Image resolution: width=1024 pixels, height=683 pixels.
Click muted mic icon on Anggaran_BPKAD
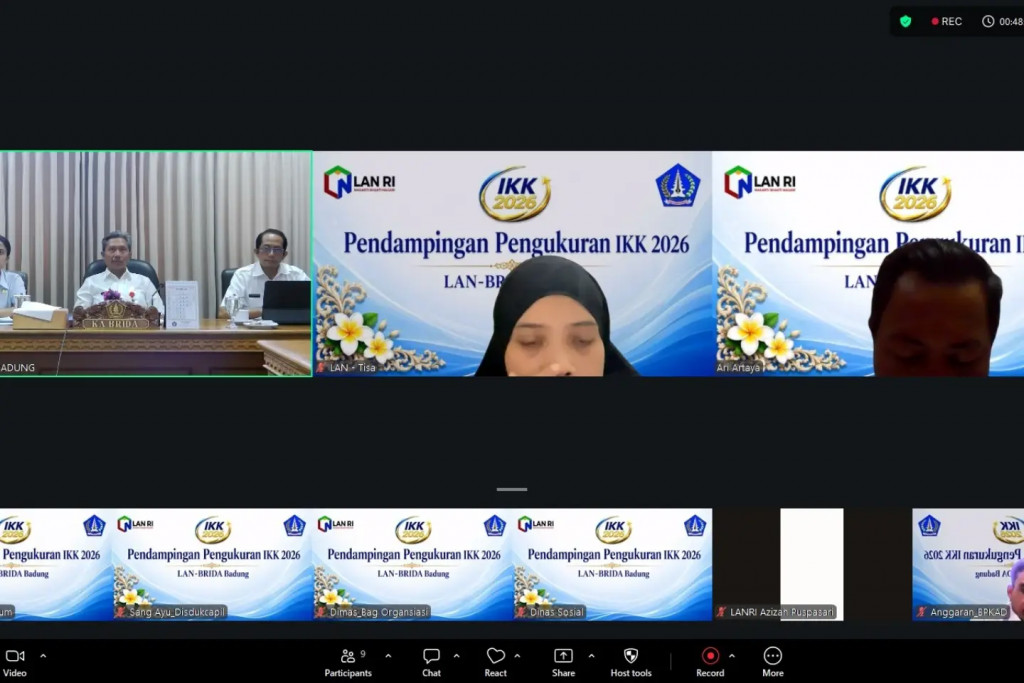[x=921, y=612]
